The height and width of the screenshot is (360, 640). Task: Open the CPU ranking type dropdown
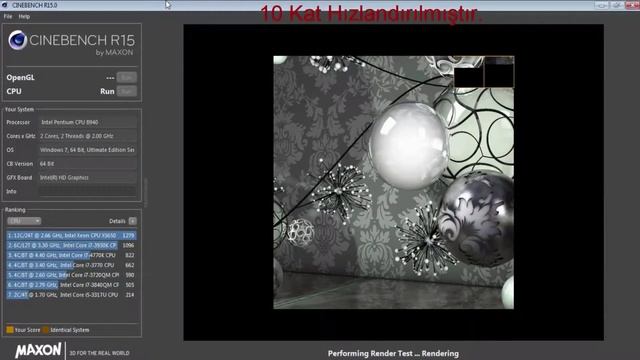point(24,221)
